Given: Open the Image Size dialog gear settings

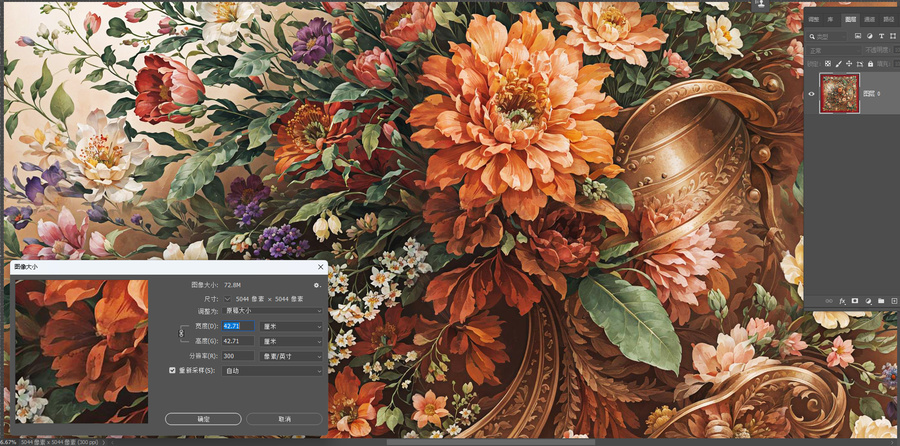Looking at the screenshot, I should (317, 285).
